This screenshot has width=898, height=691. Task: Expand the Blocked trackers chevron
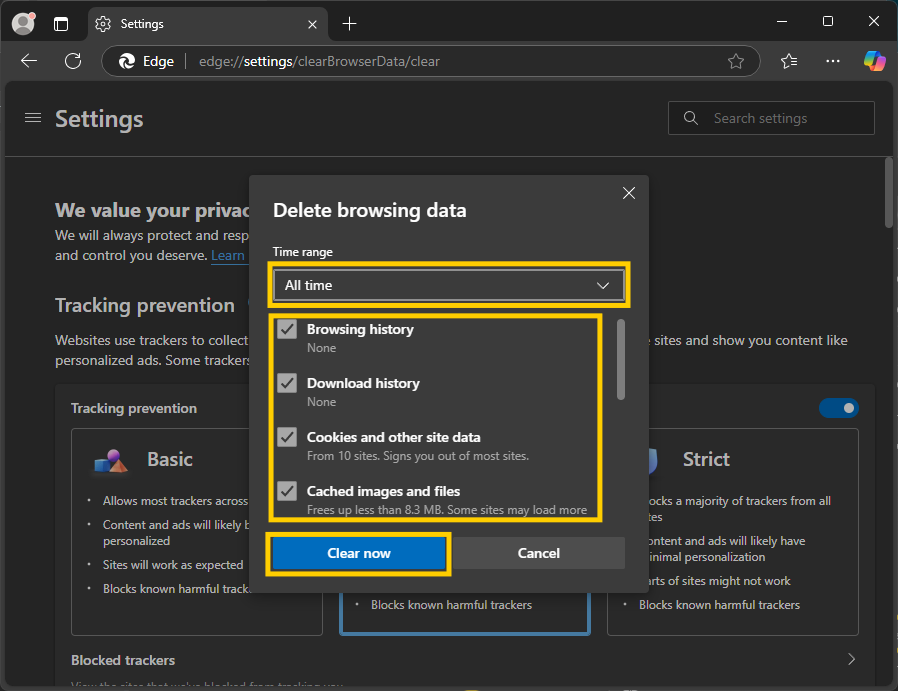pos(851,660)
